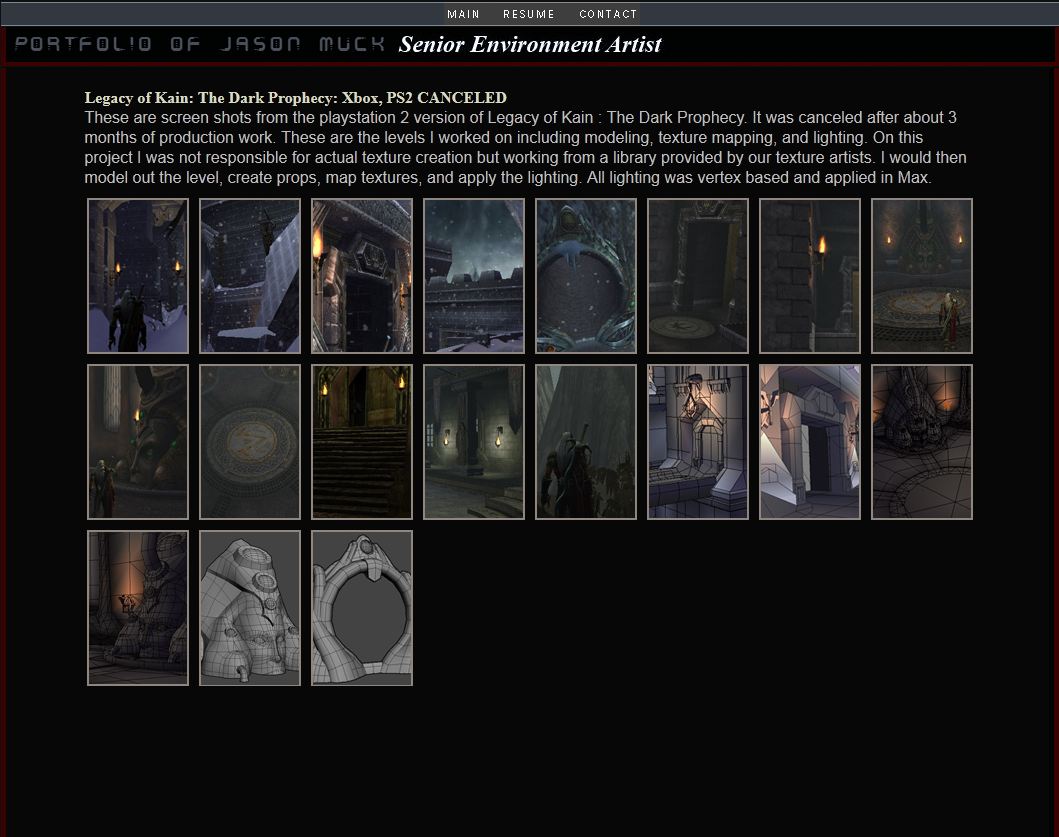Open thumbnail of red-robed figure on seal floor
This screenshot has width=1059, height=837.
pyautogui.click(x=922, y=276)
